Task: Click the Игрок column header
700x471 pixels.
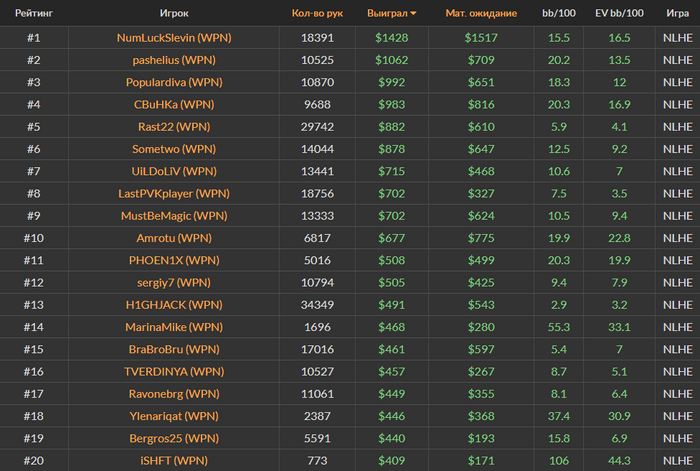Action: coord(174,13)
